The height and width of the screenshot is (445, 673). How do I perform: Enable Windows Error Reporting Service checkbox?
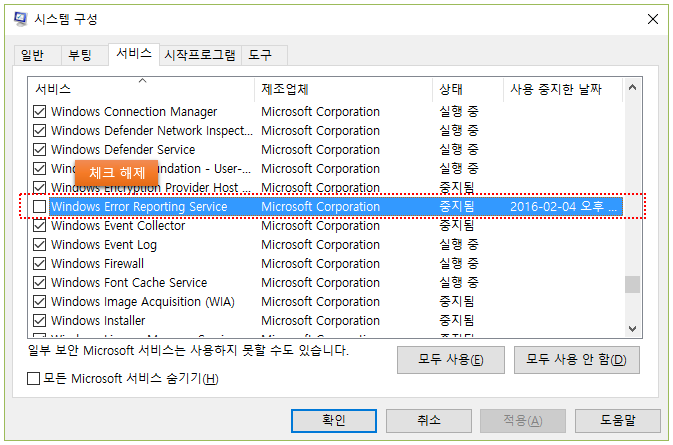point(39,206)
